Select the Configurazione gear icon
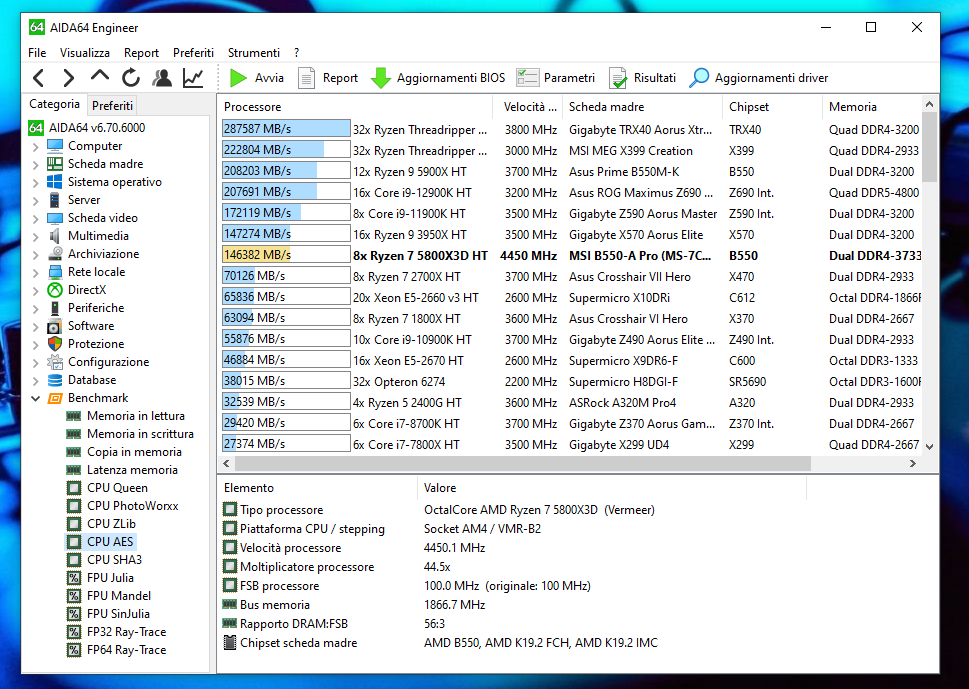Screen dimensions: 969x689 [x=55, y=361]
